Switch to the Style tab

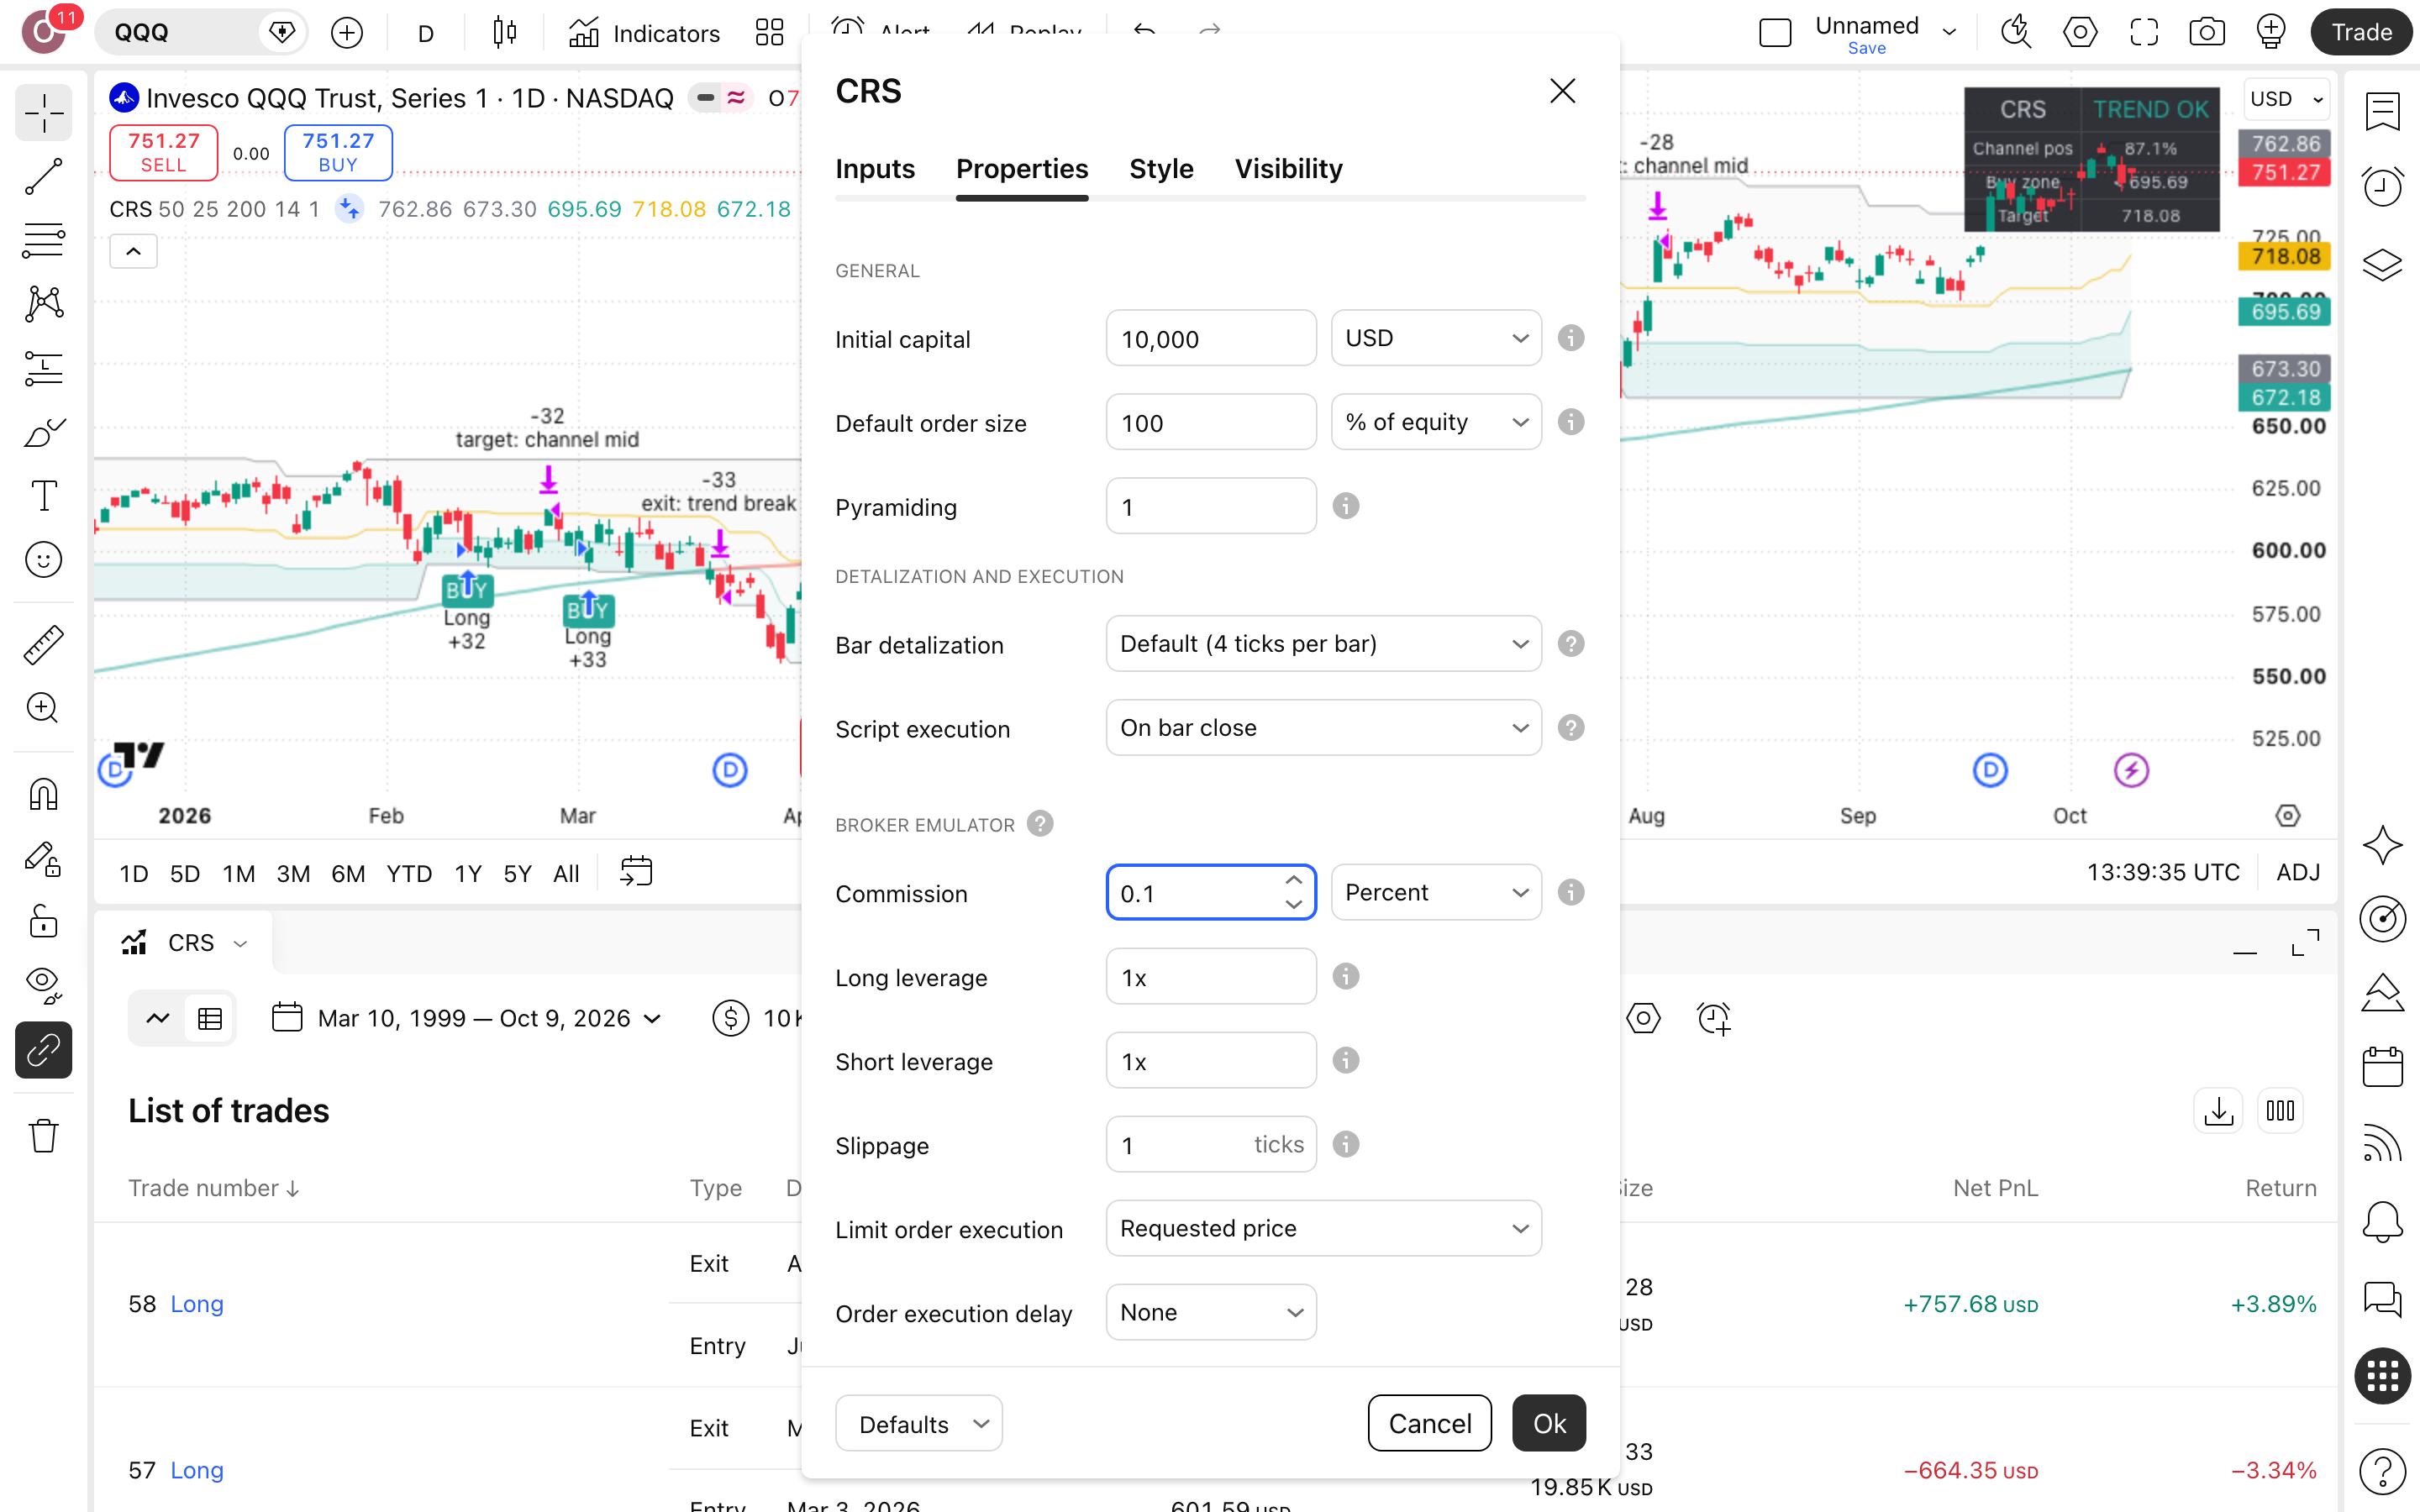pyautogui.click(x=1161, y=169)
